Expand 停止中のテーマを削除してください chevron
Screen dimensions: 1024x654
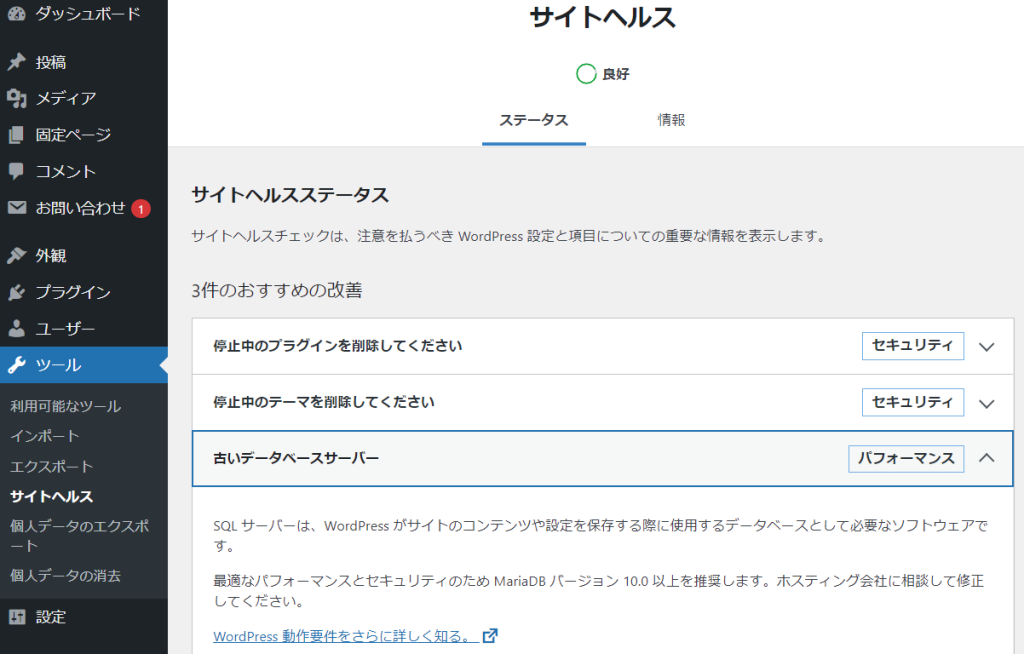(986, 403)
